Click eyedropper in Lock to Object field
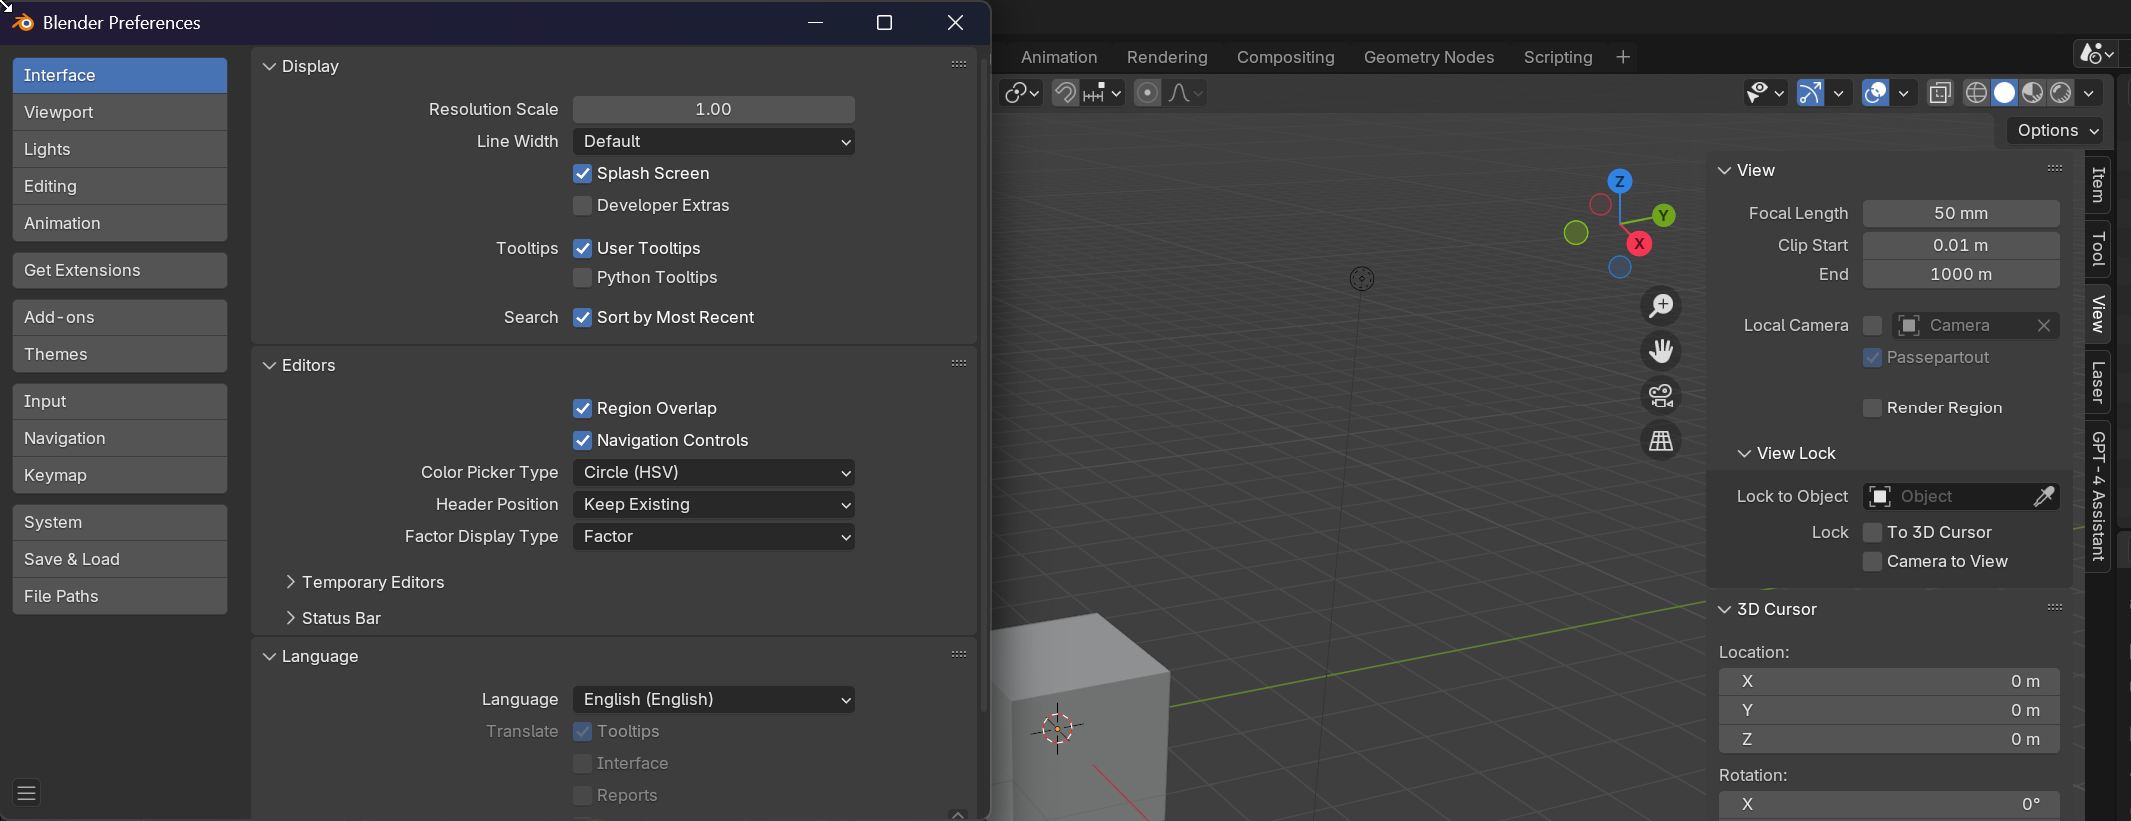Screen dimensions: 2131x821 pyautogui.click(x=2044, y=496)
